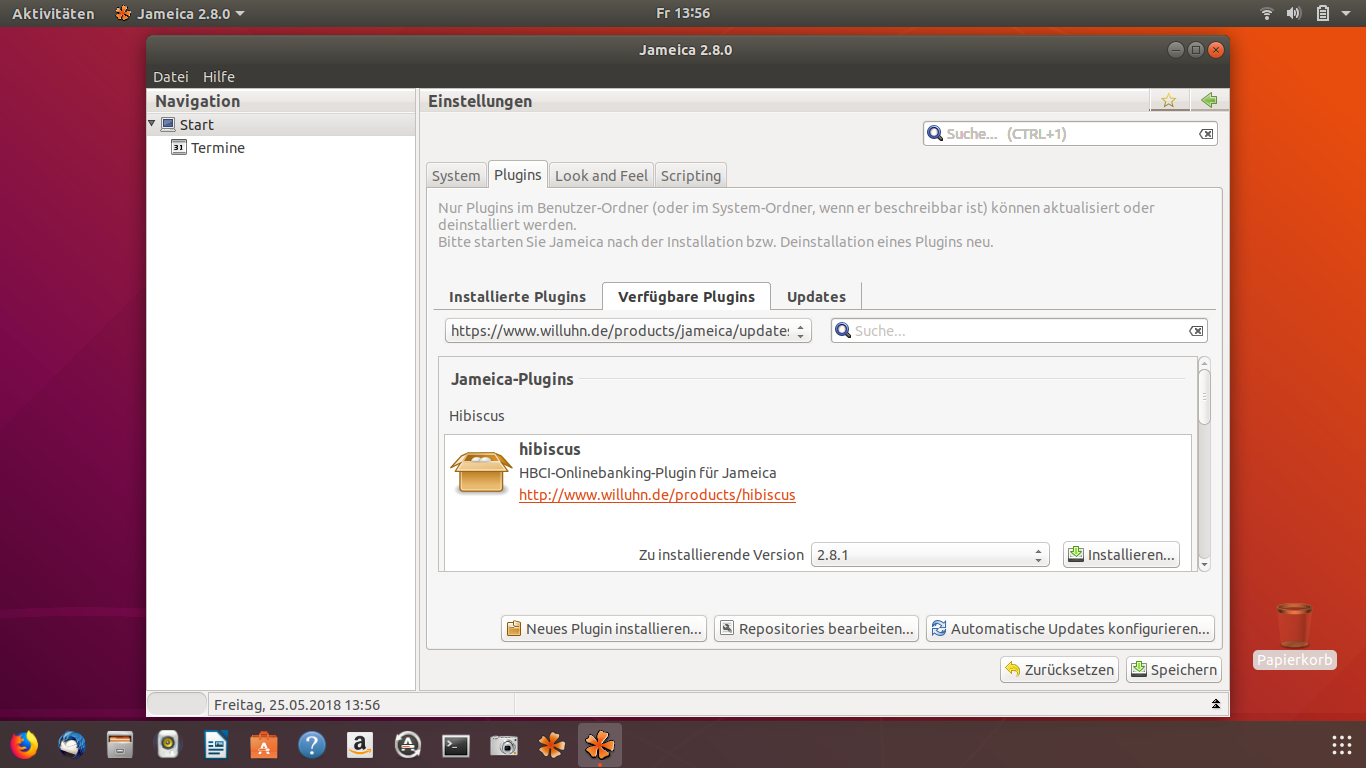
Task: Open the Help icon in dock
Action: [312, 745]
